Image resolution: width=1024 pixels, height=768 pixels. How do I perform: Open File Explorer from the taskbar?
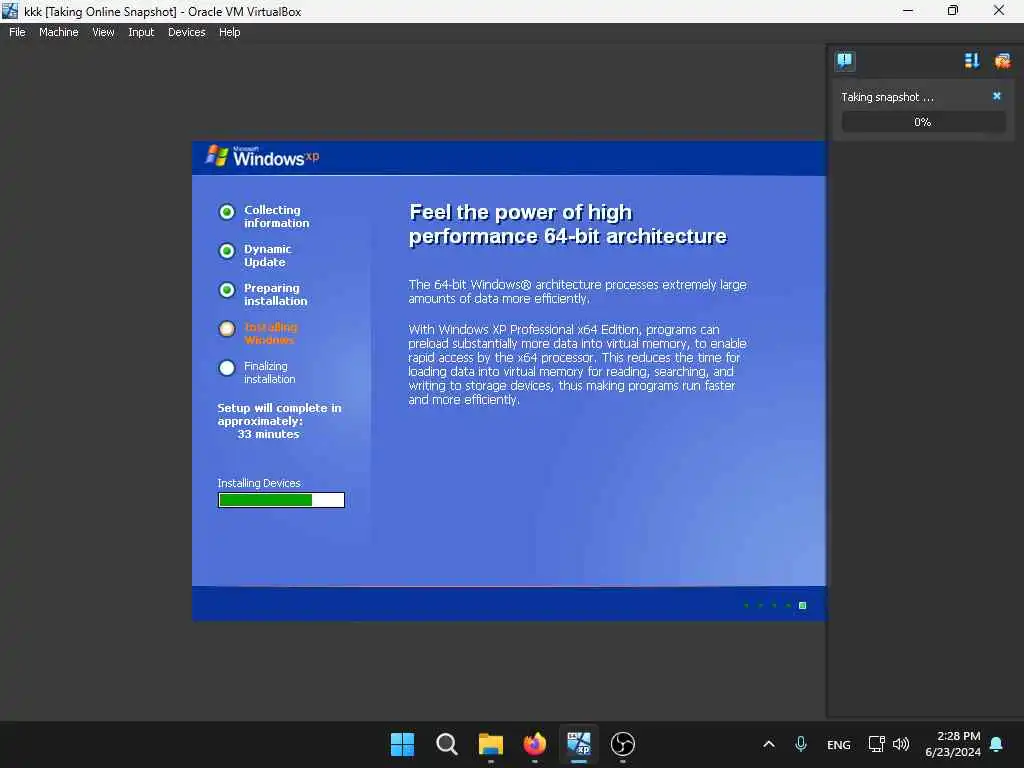tap(490, 744)
